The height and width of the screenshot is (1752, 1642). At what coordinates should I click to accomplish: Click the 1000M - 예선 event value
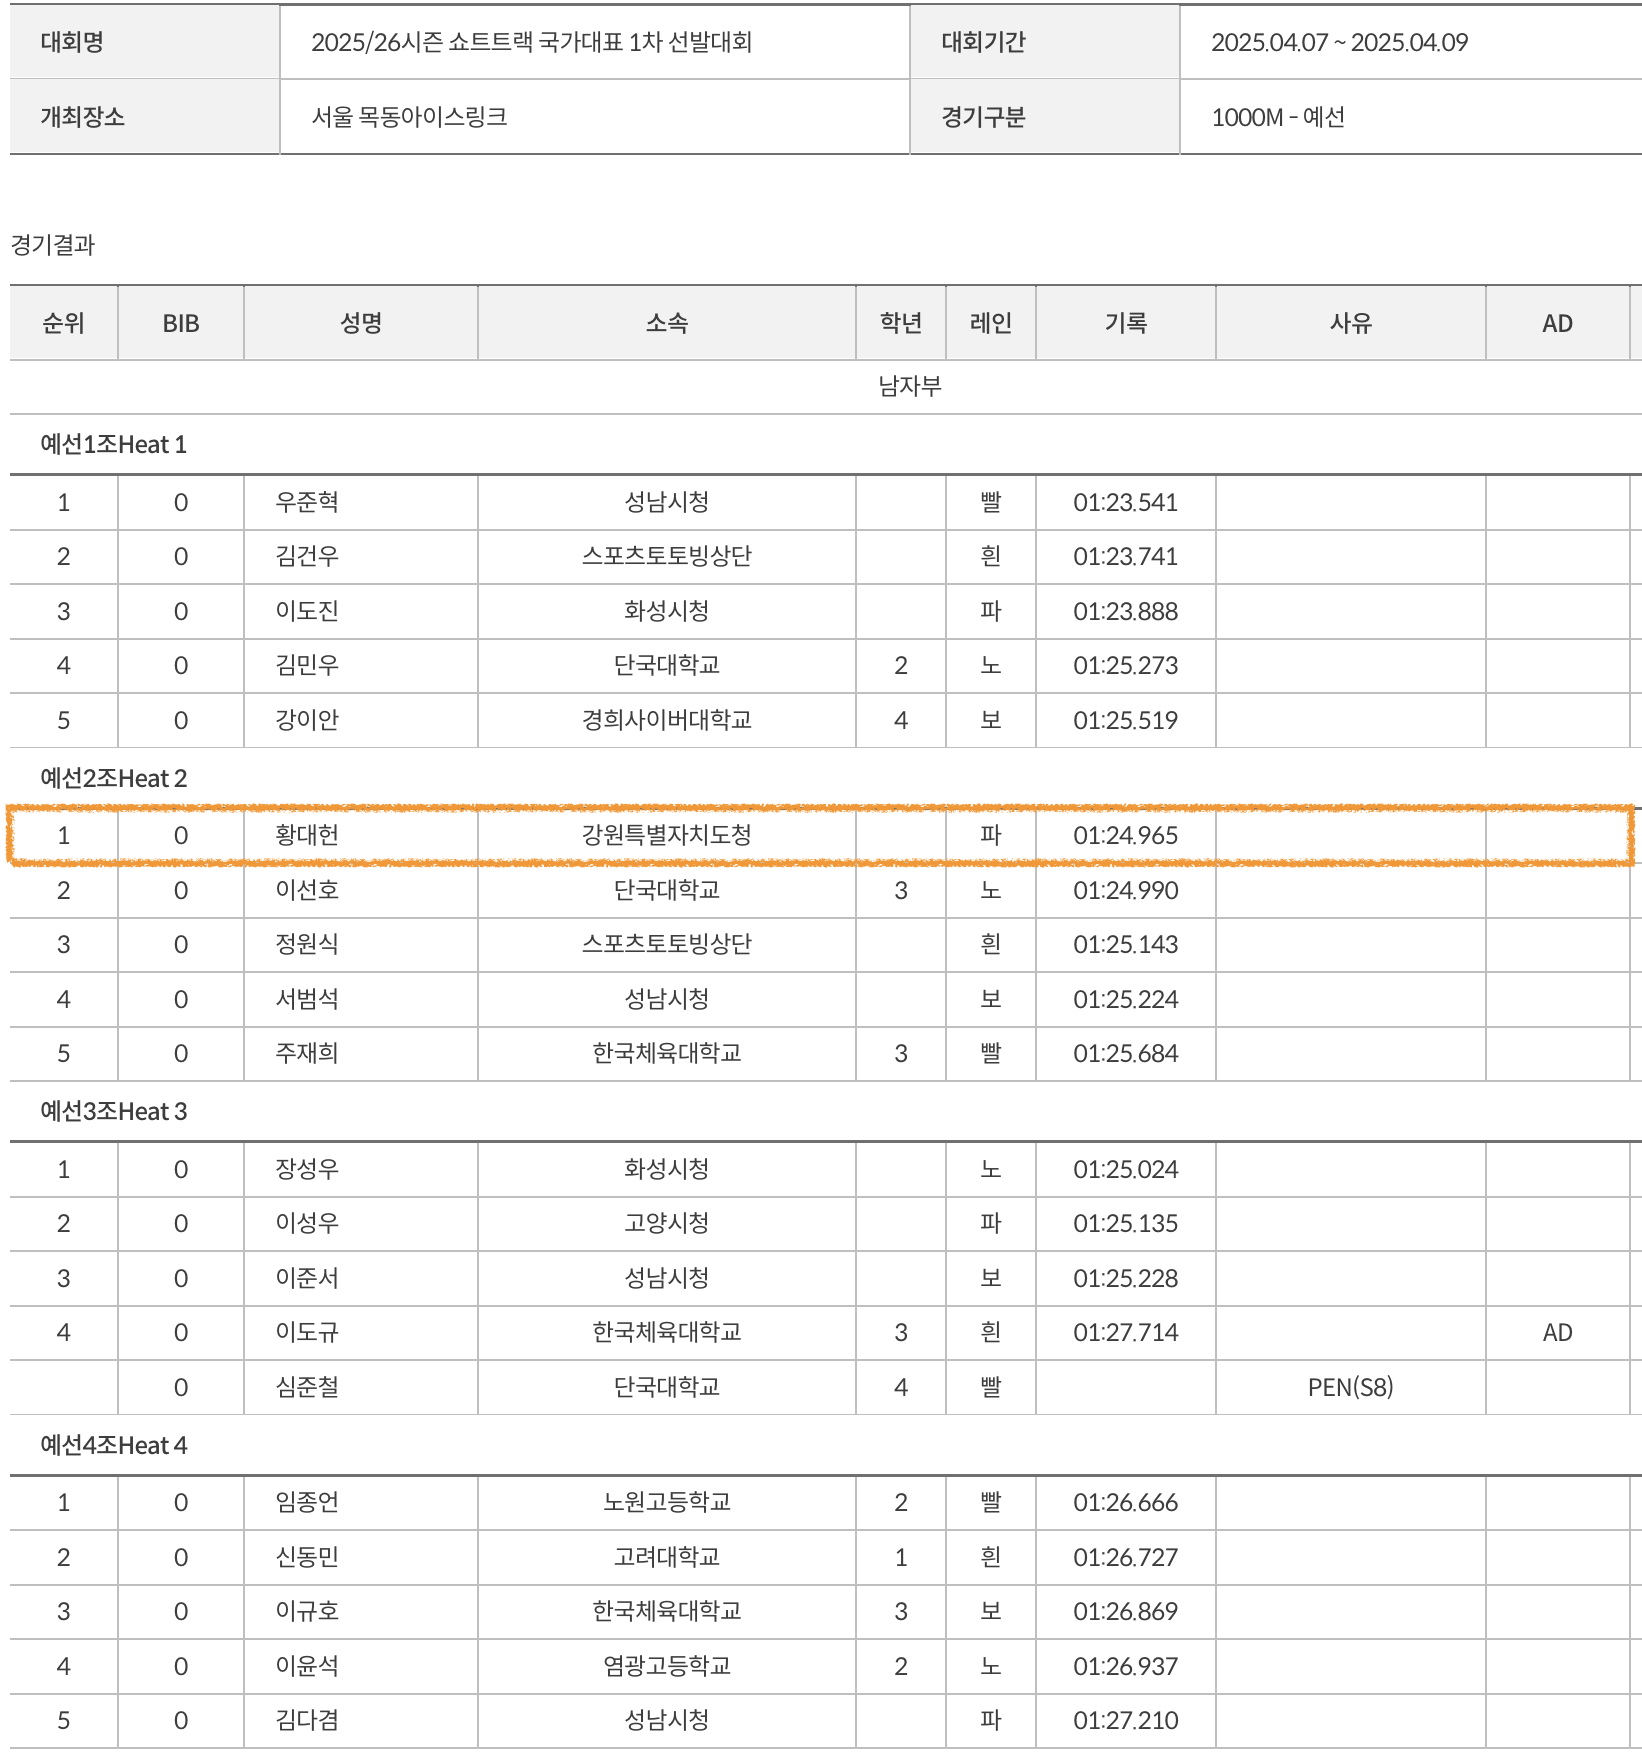pyautogui.click(x=1277, y=117)
